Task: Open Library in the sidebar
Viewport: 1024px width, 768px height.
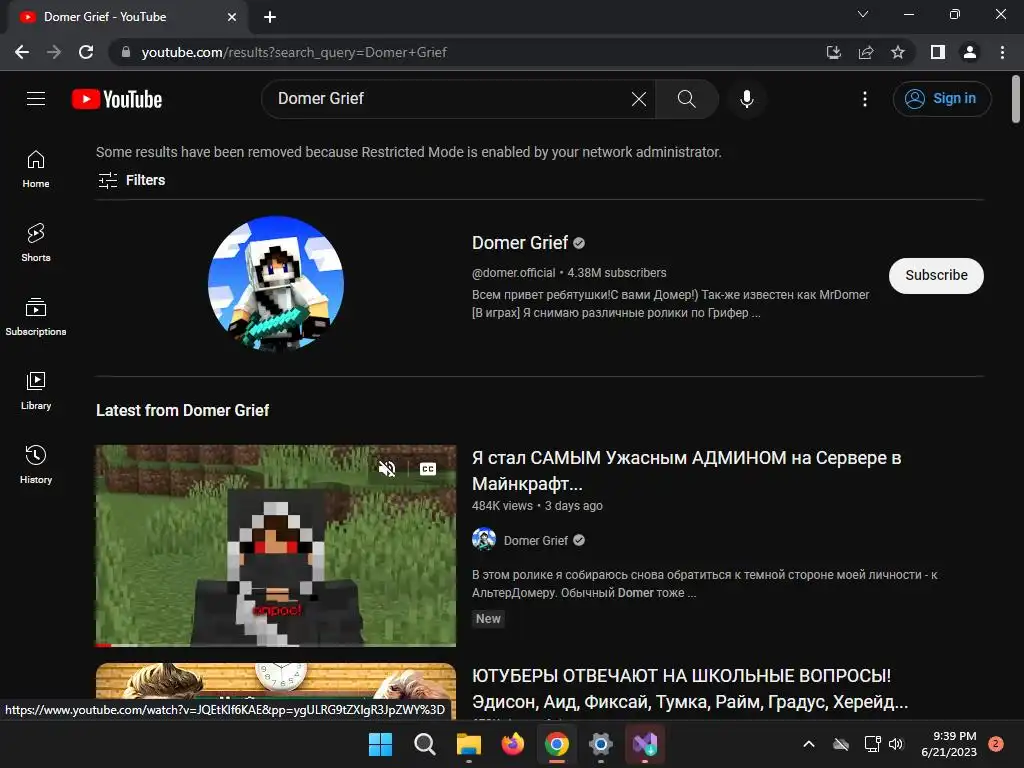Action: 36,391
